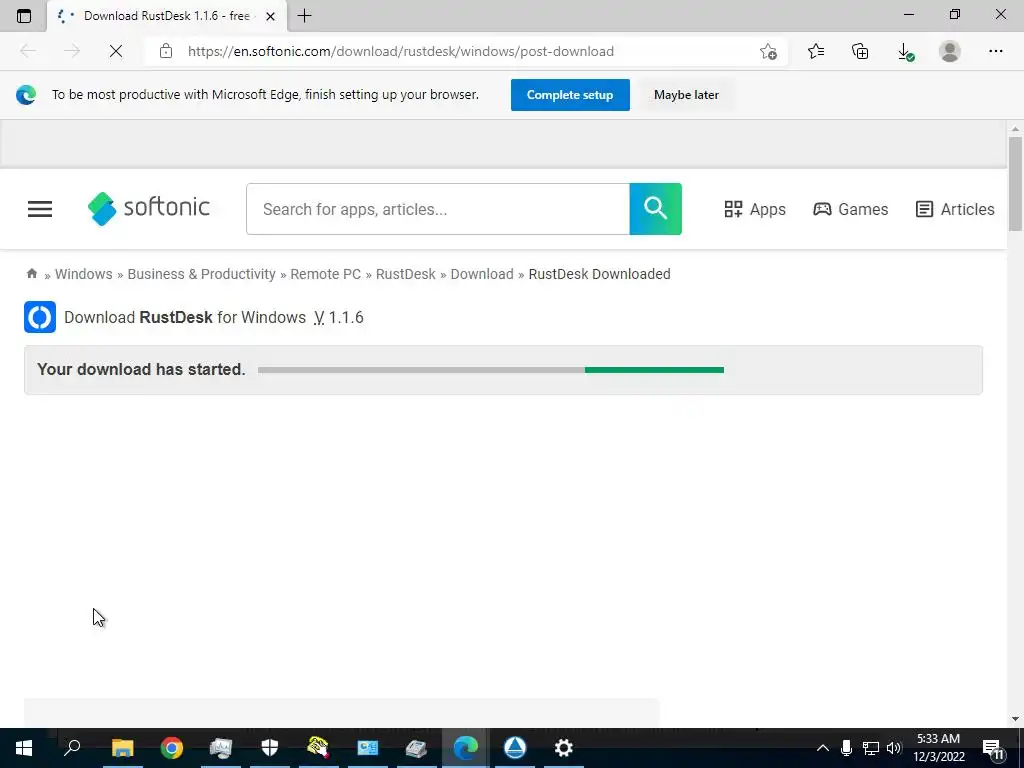Open the notification center icon
The height and width of the screenshot is (768, 1024).
[x=993, y=748]
